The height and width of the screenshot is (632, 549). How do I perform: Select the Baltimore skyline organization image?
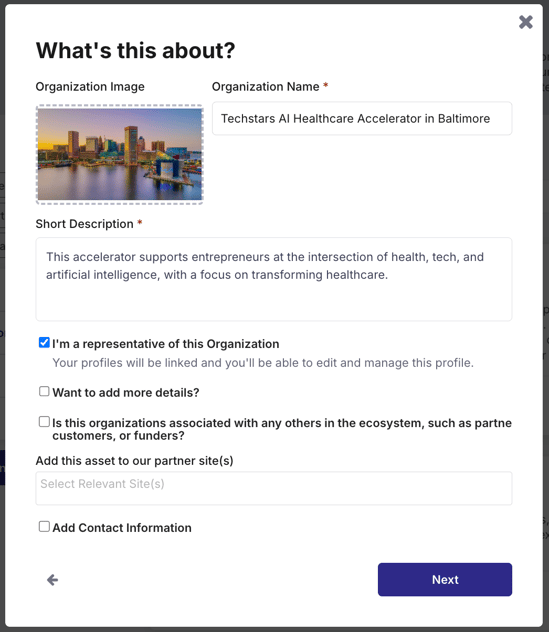[120, 154]
